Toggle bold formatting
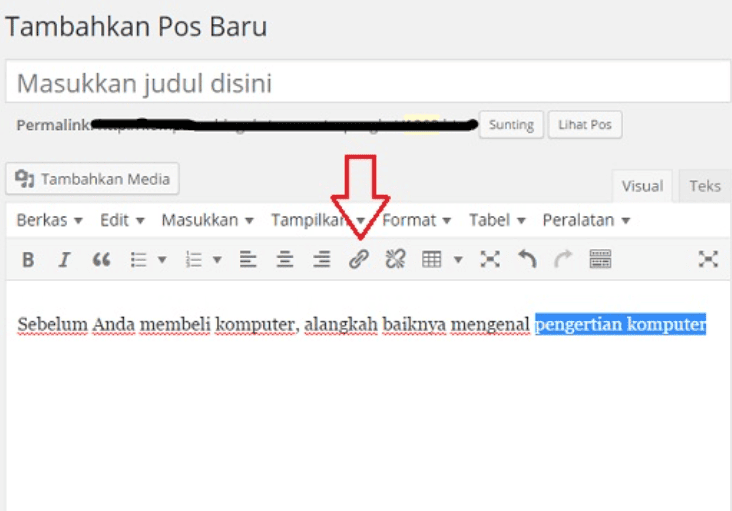732x511 pixels. point(28,259)
